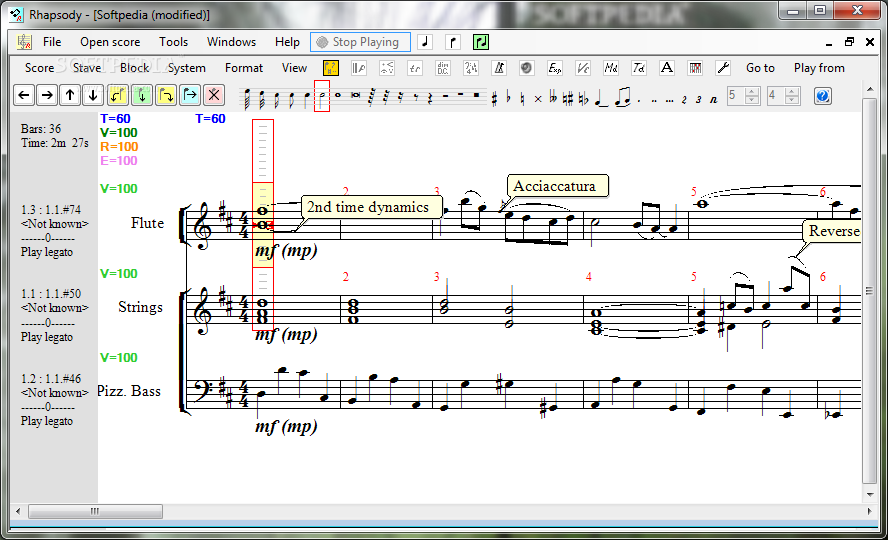The image size is (888, 540).
Task: Click the large A text tool icon
Action: (x=667, y=68)
